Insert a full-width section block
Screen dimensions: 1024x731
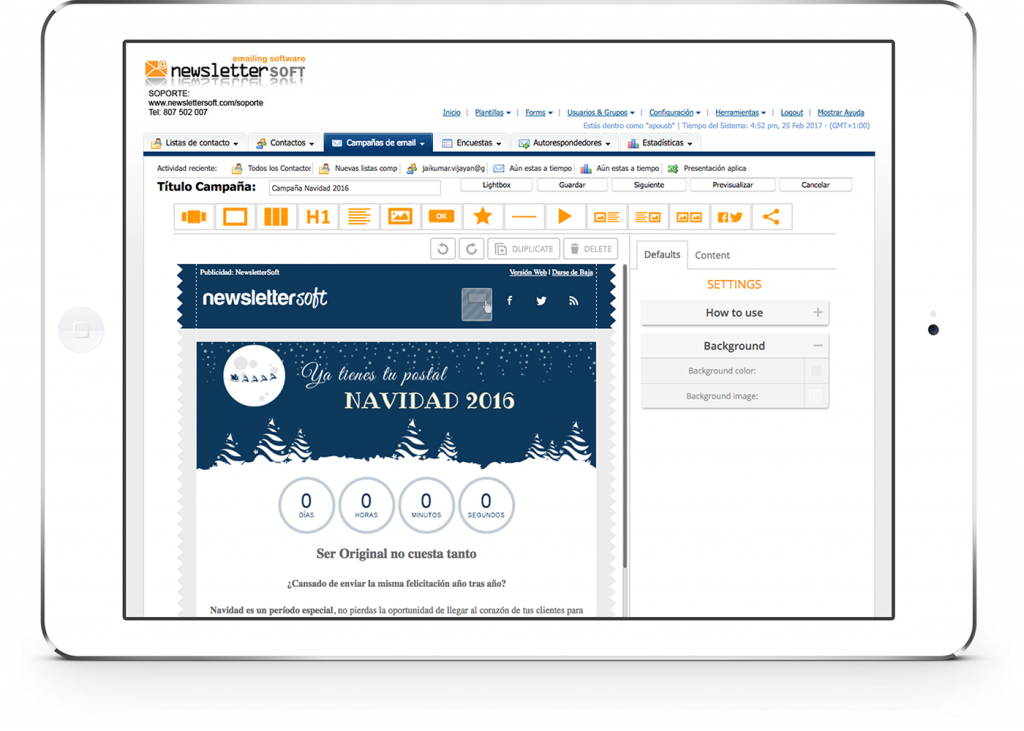coord(194,217)
